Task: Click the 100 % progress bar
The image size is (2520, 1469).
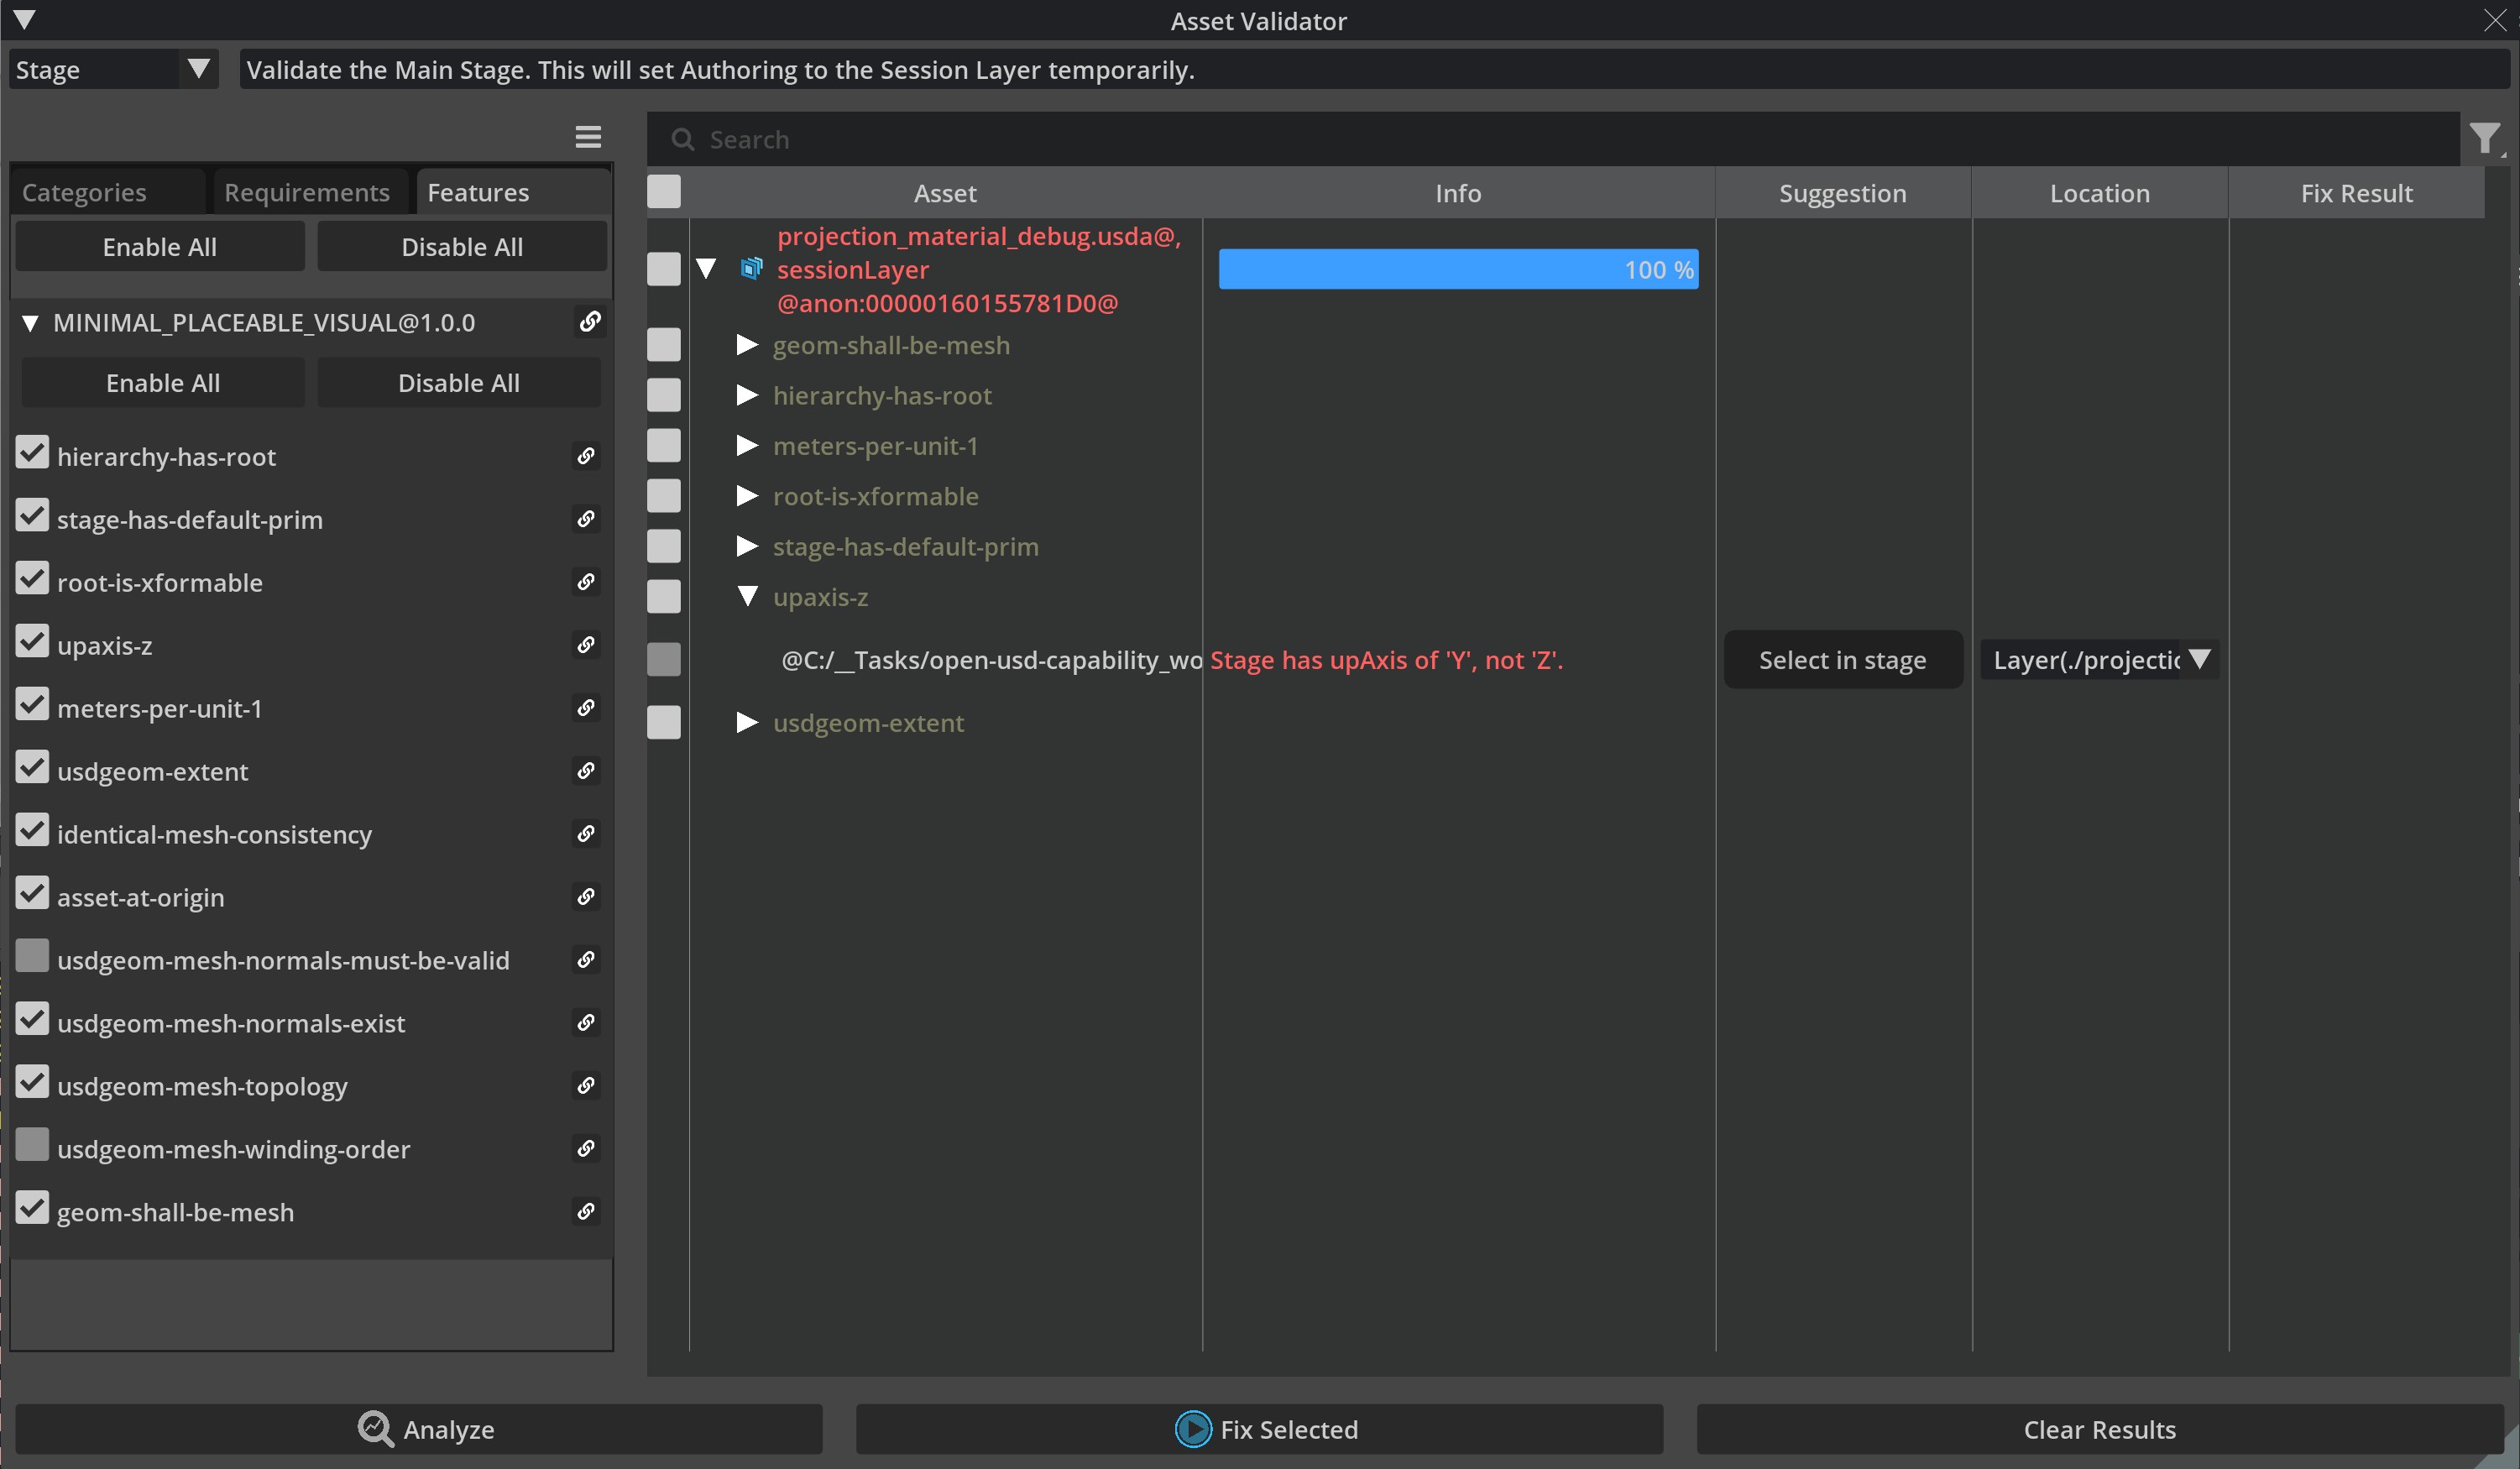Action: click(x=1457, y=270)
